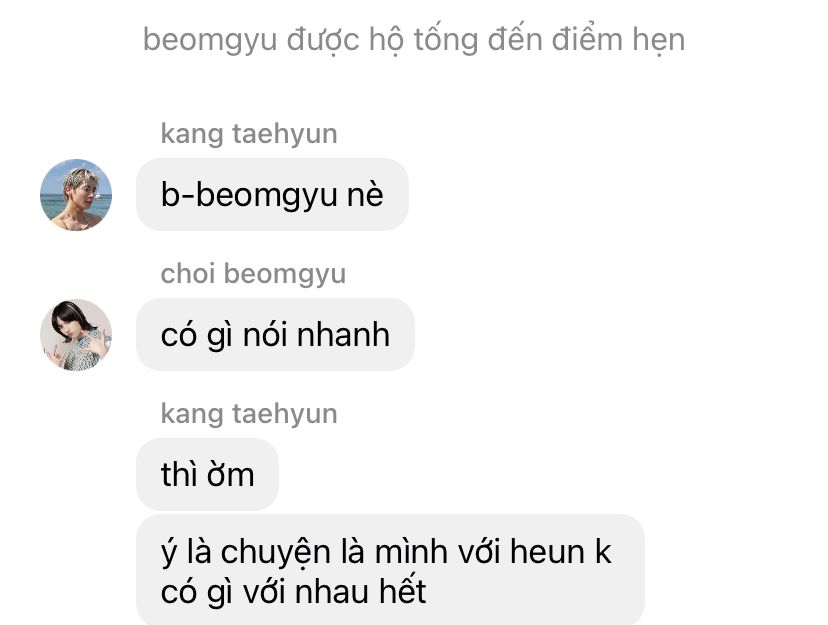The image size is (828, 625).
Task: Select the 'thì ờm' message bubble
Action: (x=208, y=474)
